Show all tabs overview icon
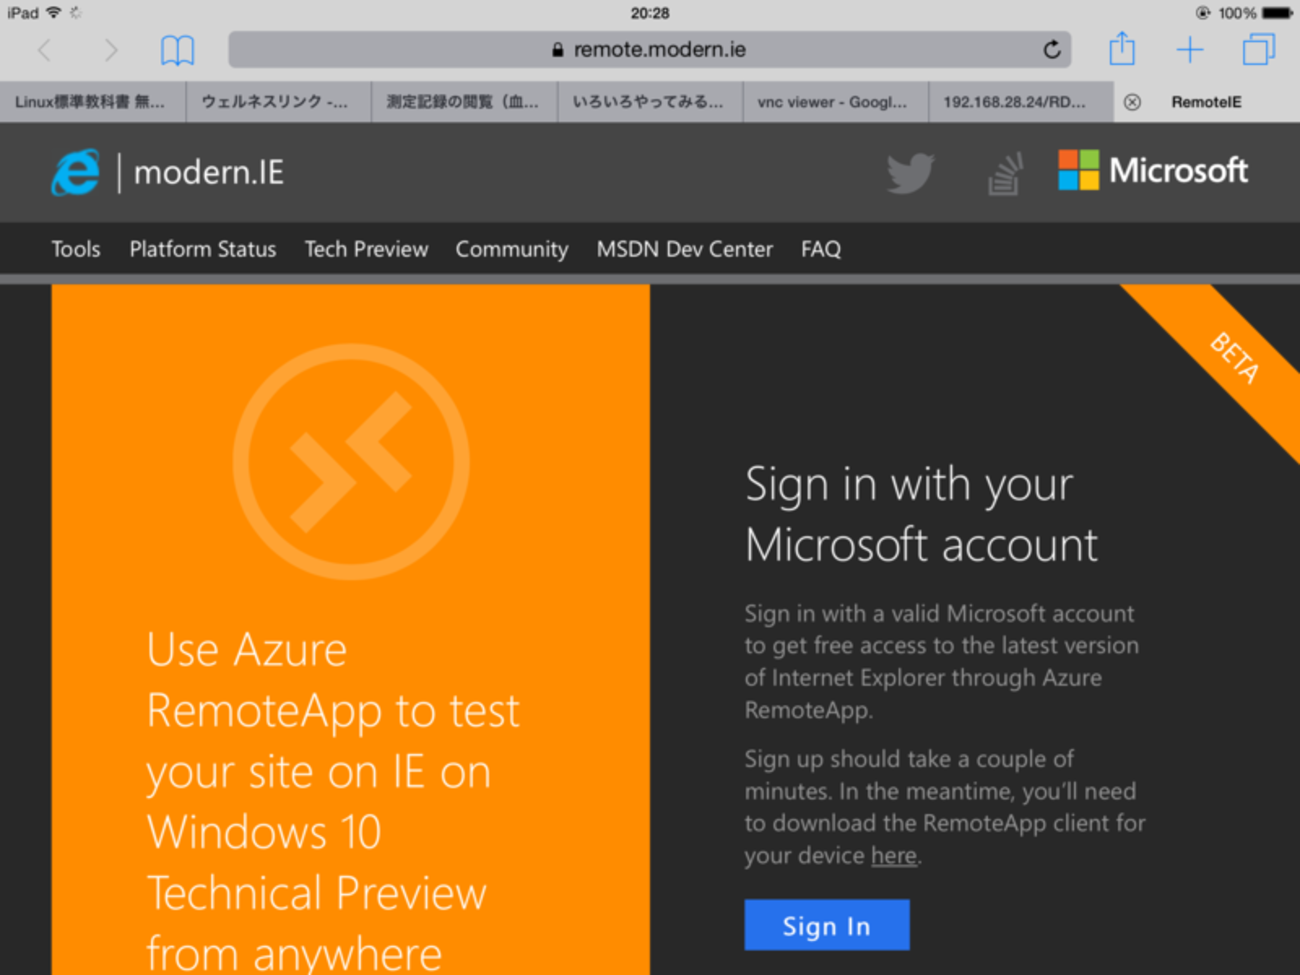This screenshot has height=975, width=1300. 1258,50
